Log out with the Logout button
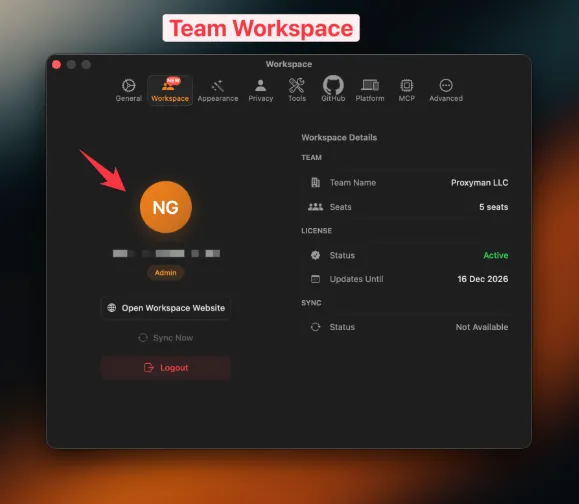This screenshot has width=579, height=504. coord(166,368)
